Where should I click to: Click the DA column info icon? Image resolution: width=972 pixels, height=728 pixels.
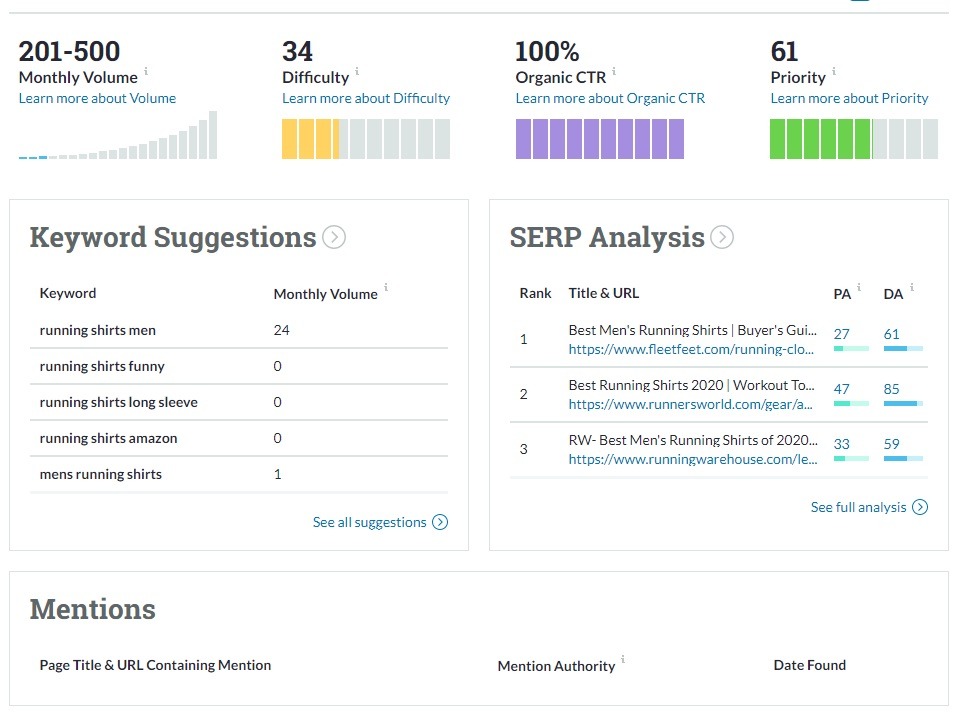(x=912, y=287)
